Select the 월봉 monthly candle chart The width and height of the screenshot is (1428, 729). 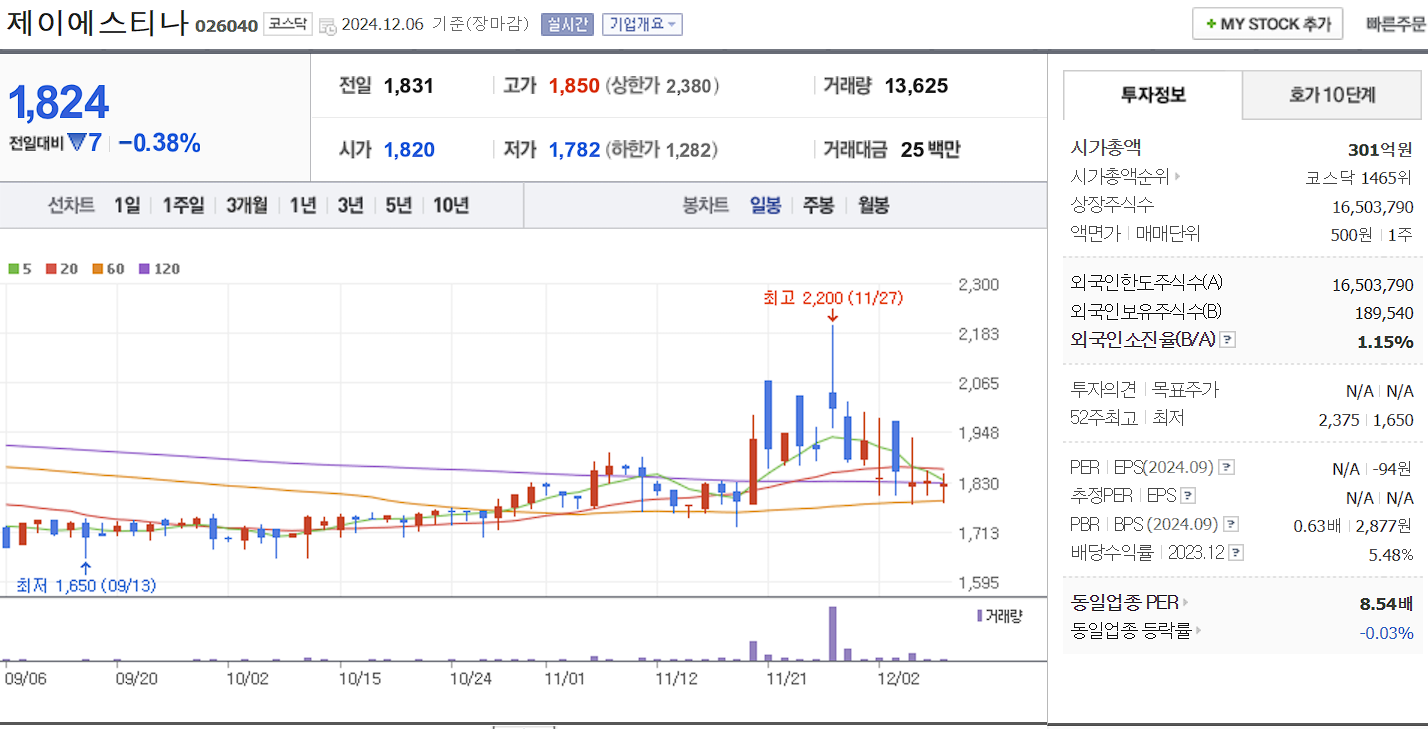click(x=873, y=206)
